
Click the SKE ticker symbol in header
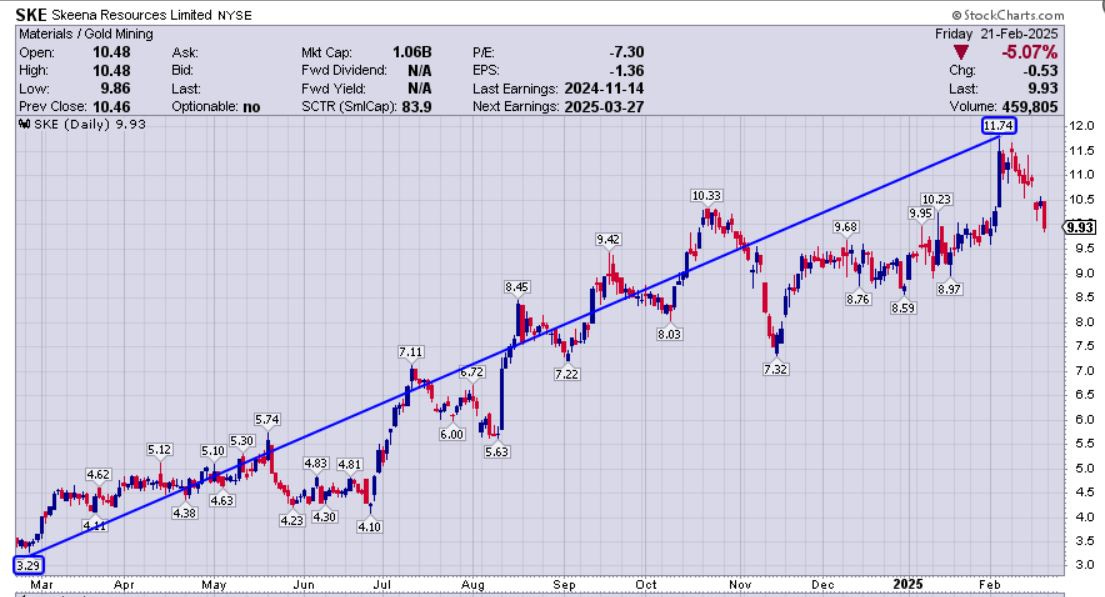[31, 15]
